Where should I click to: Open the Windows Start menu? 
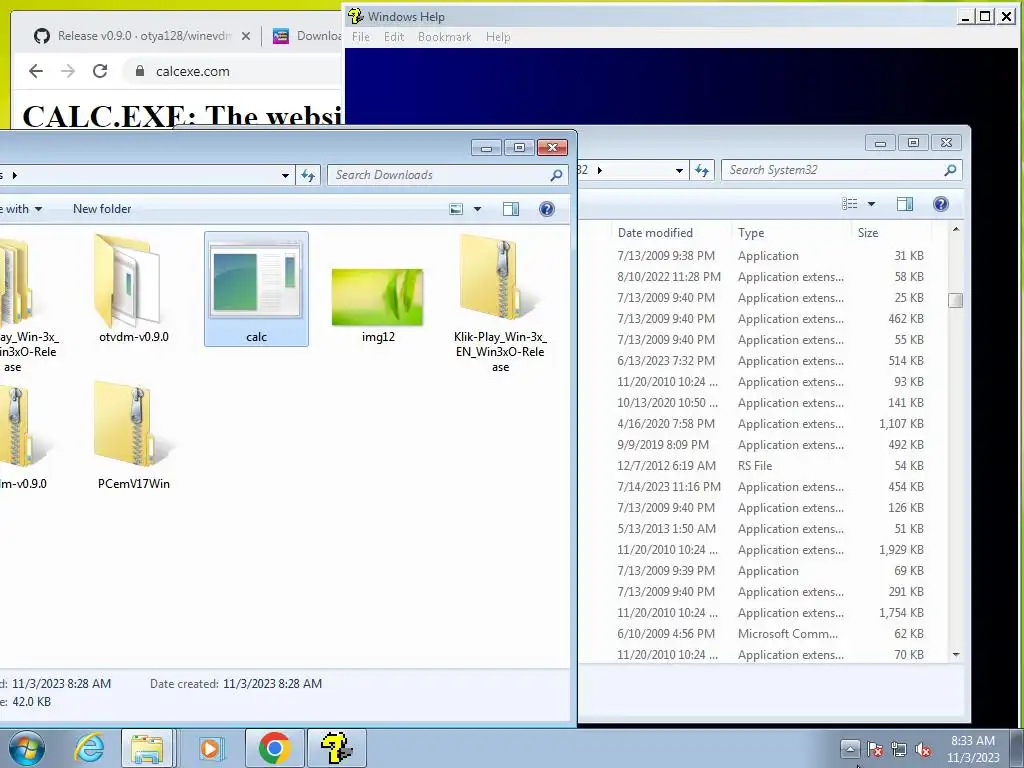point(27,748)
